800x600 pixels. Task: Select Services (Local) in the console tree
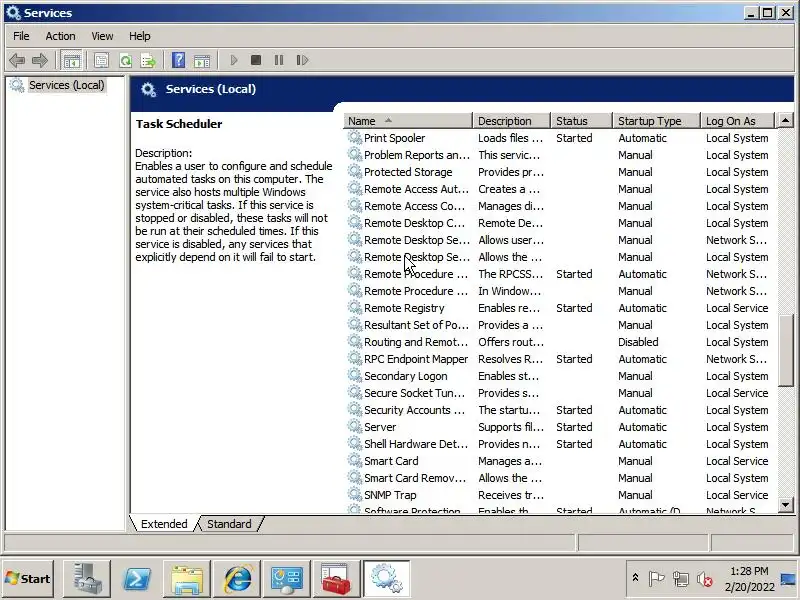[66, 85]
